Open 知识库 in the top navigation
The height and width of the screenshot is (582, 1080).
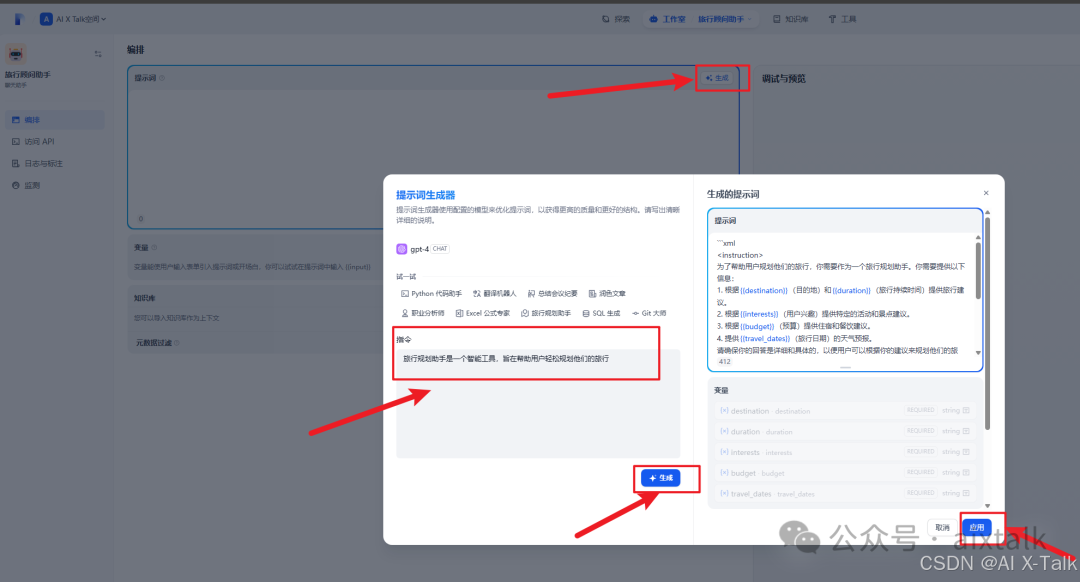click(x=791, y=19)
